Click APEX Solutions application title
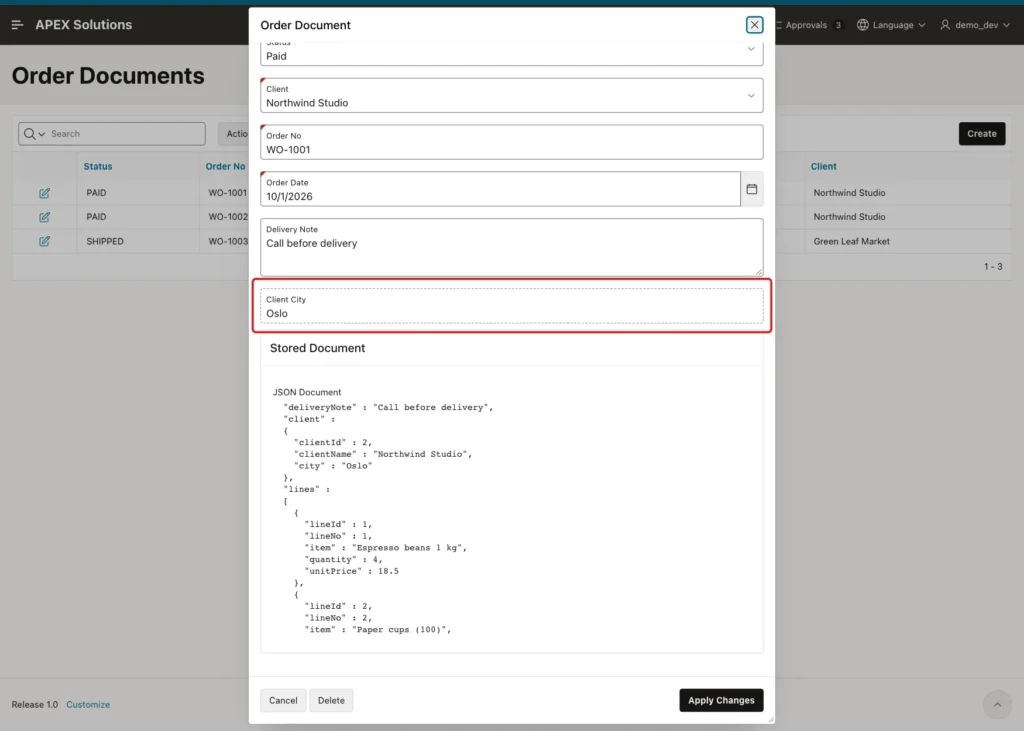 [x=84, y=25]
